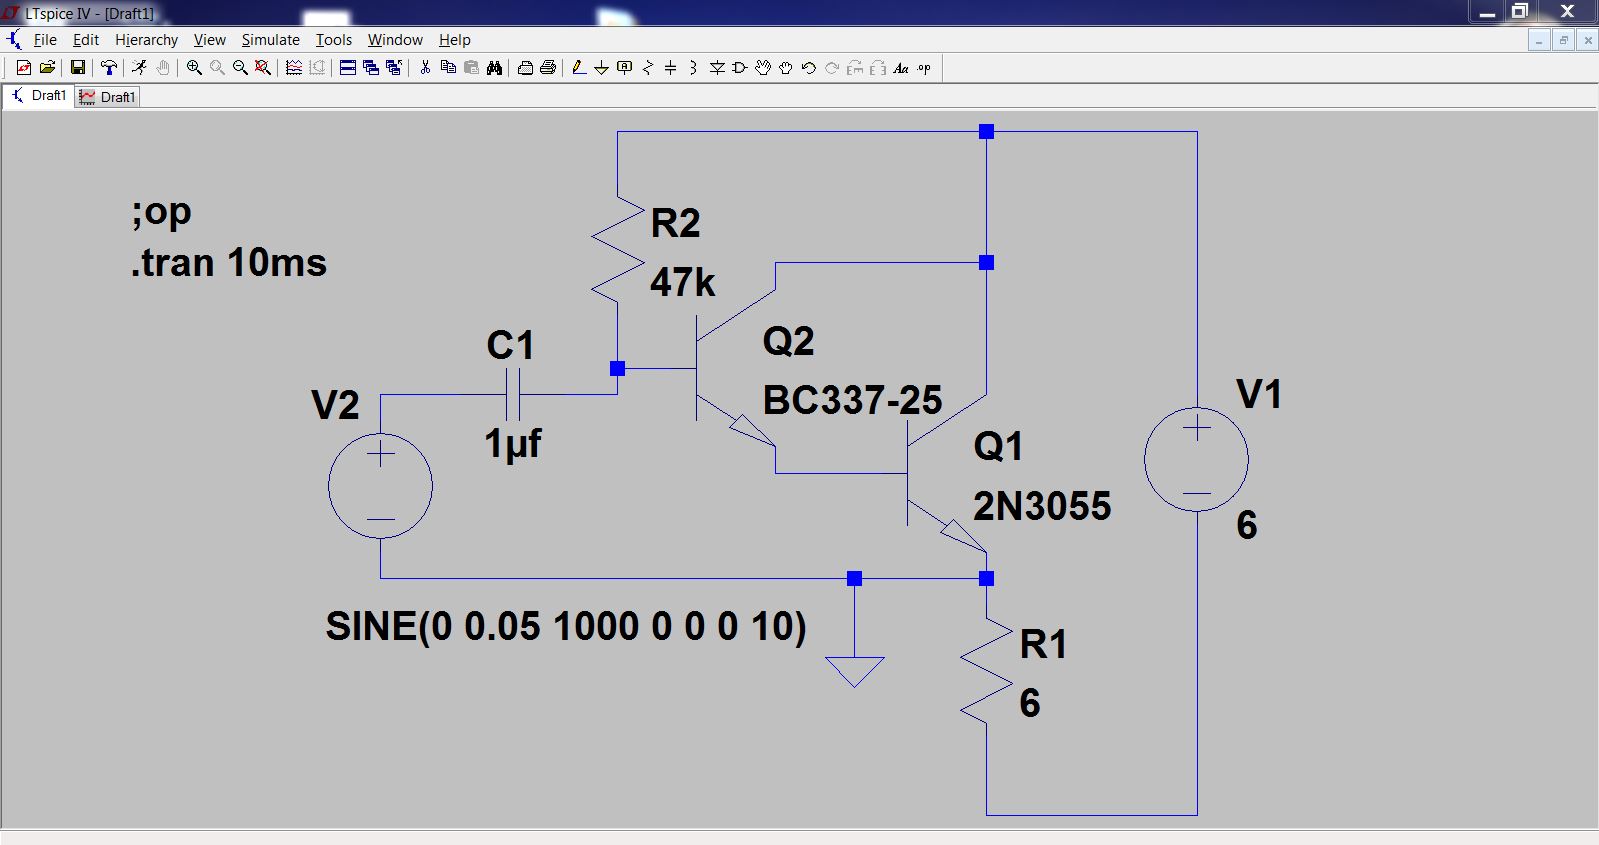Open Simulate menu

(x=271, y=40)
